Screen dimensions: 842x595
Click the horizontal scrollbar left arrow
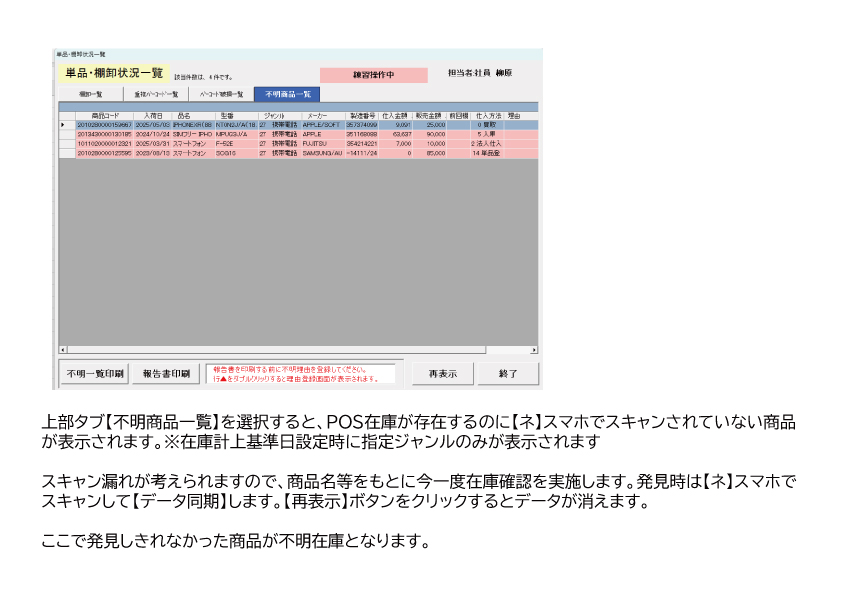pos(63,350)
